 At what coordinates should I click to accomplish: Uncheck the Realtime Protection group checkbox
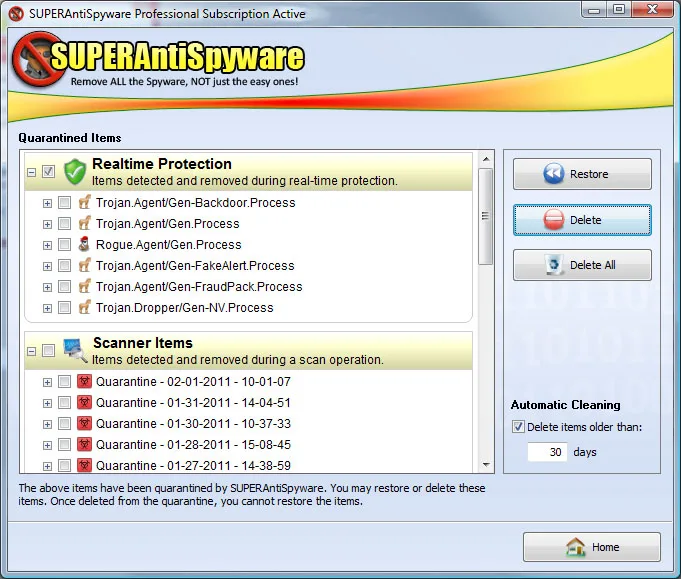point(48,172)
